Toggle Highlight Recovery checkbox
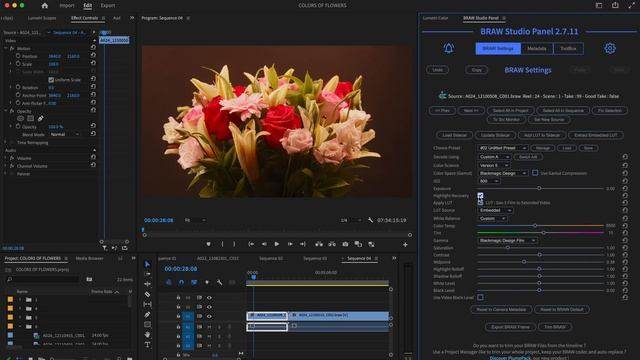Viewport: 640px width, 360px height. (480, 196)
